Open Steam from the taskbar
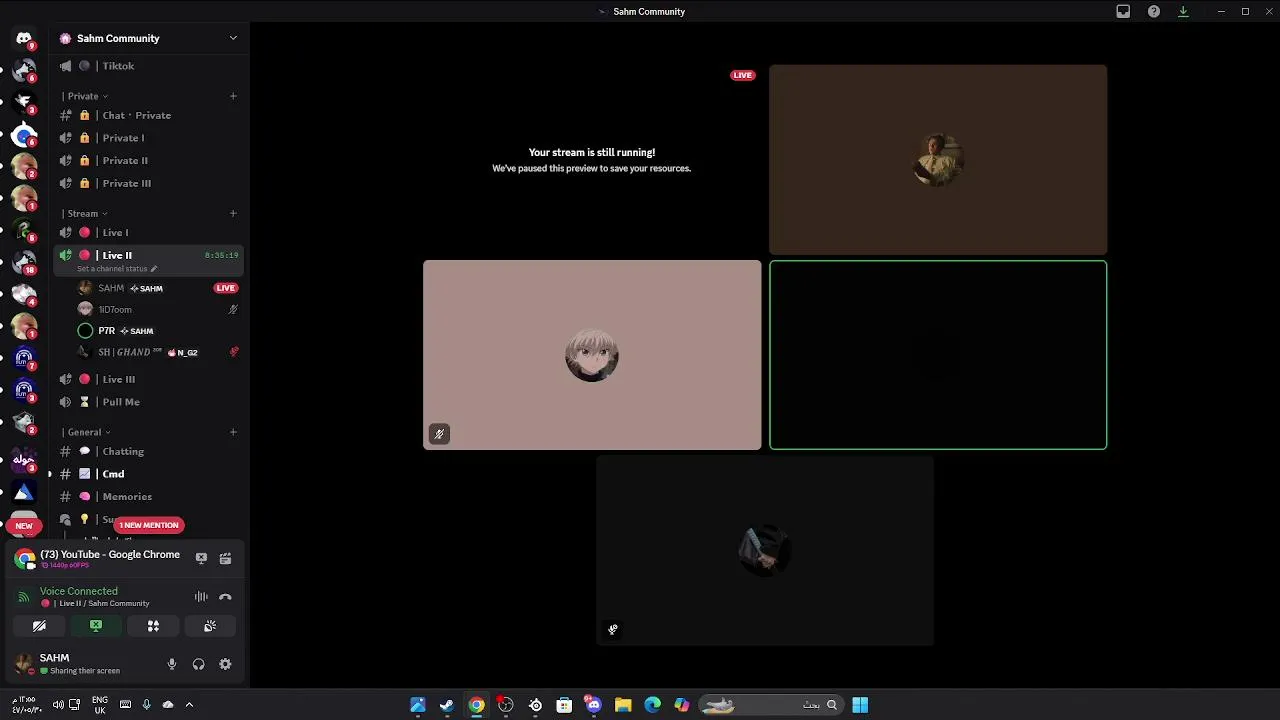 447,705
